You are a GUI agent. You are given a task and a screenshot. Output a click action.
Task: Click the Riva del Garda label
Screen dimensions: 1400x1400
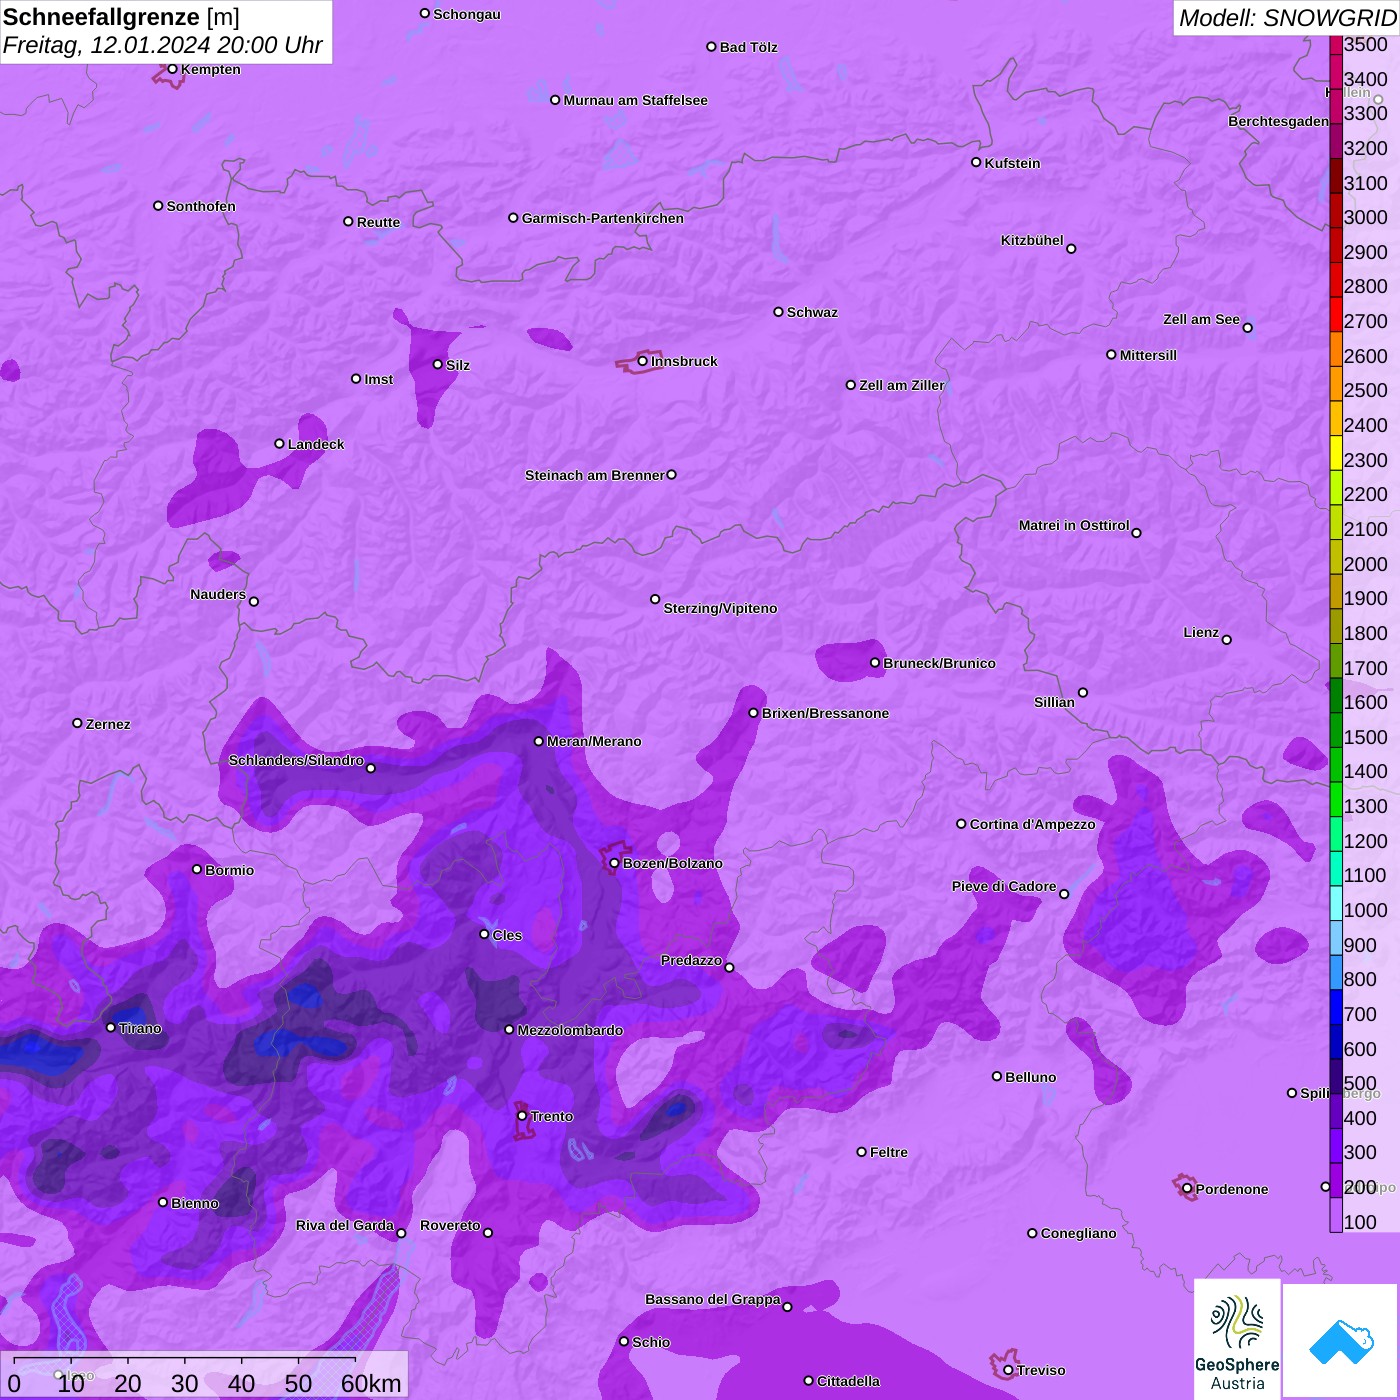tap(345, 1225)
